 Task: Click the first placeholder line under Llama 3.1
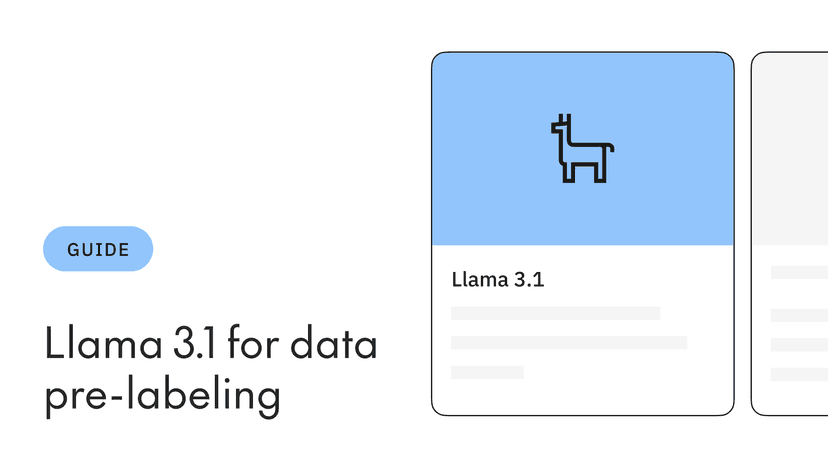pyautogui.click(x=555, y=313)
